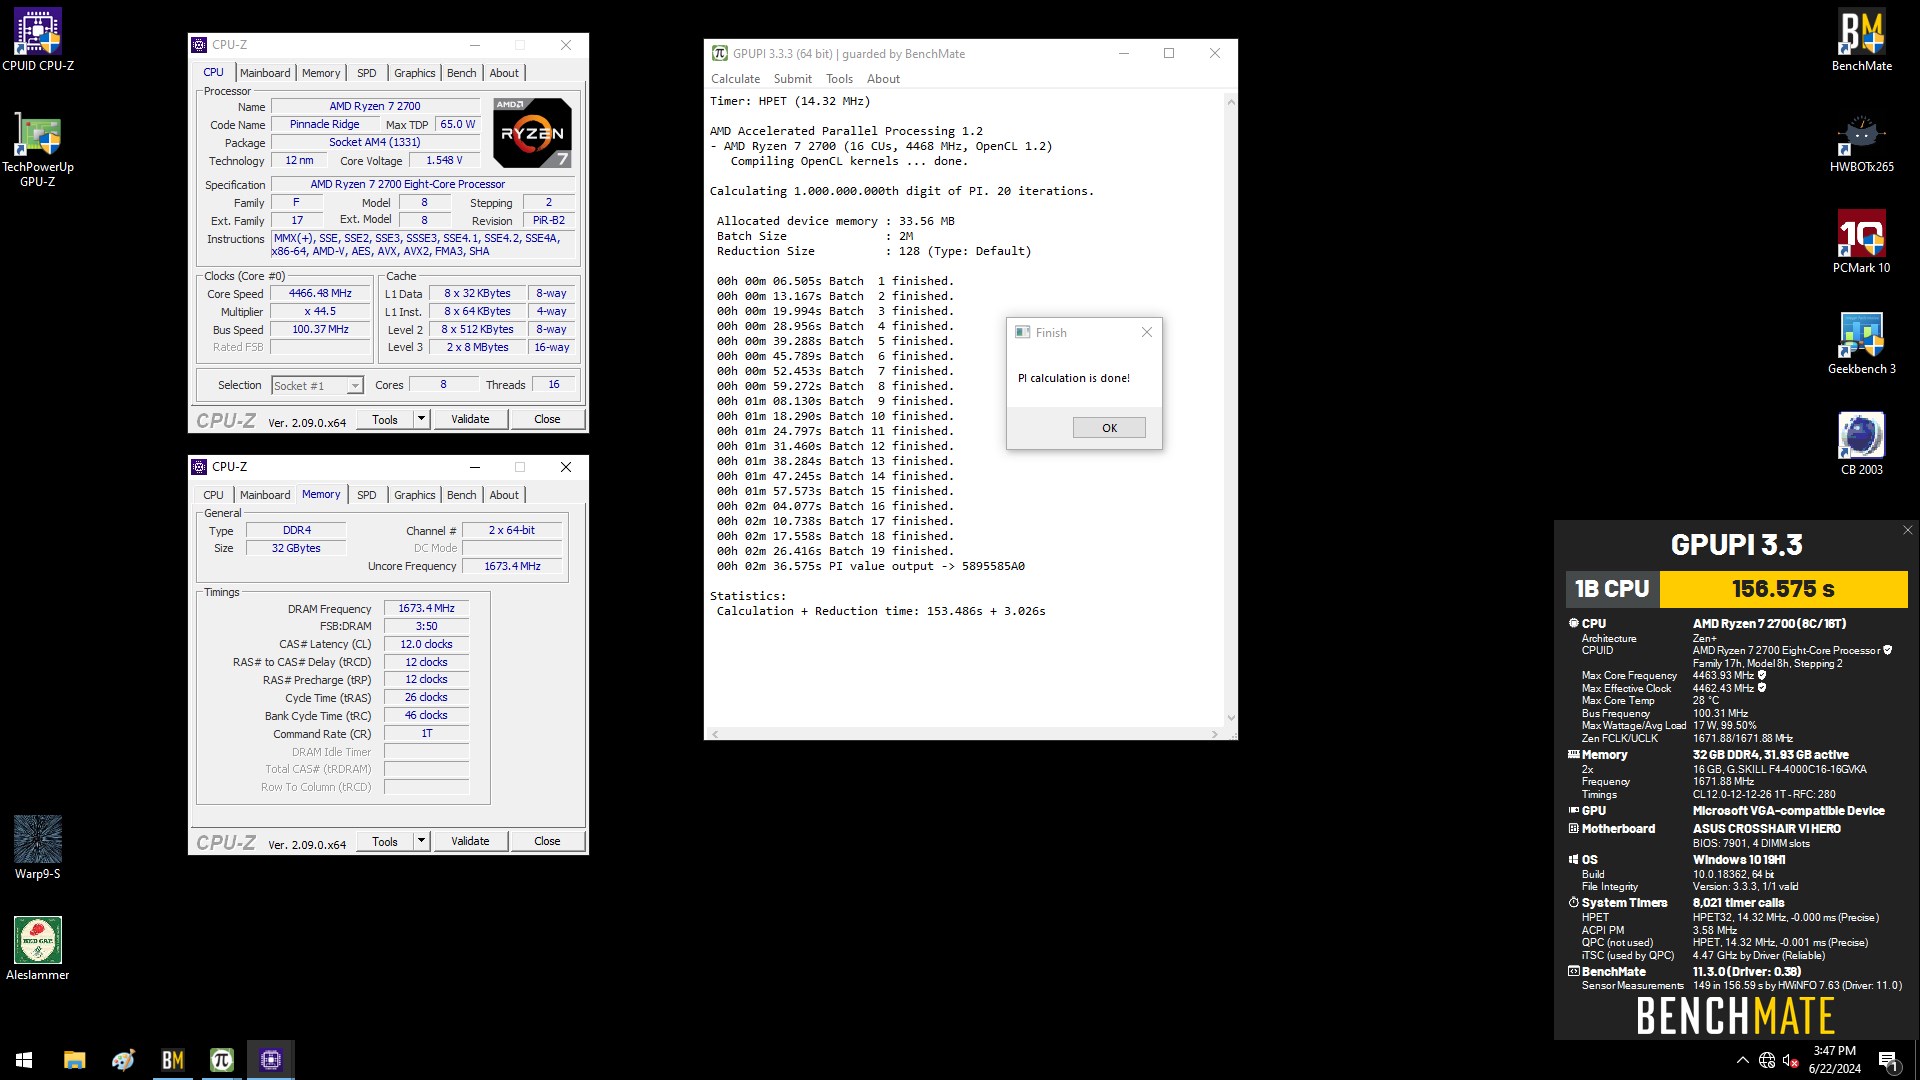Image resolution: width=1920 pixels, height=1080 pixels.
Task: Close the Finish dialog with X
Action: click(1147, 332)
